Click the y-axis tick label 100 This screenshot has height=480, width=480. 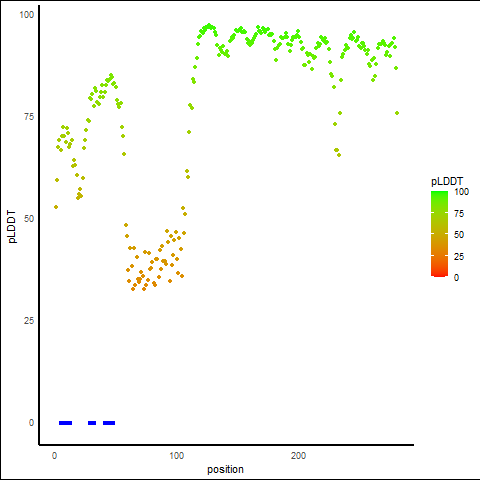(27, 15)
